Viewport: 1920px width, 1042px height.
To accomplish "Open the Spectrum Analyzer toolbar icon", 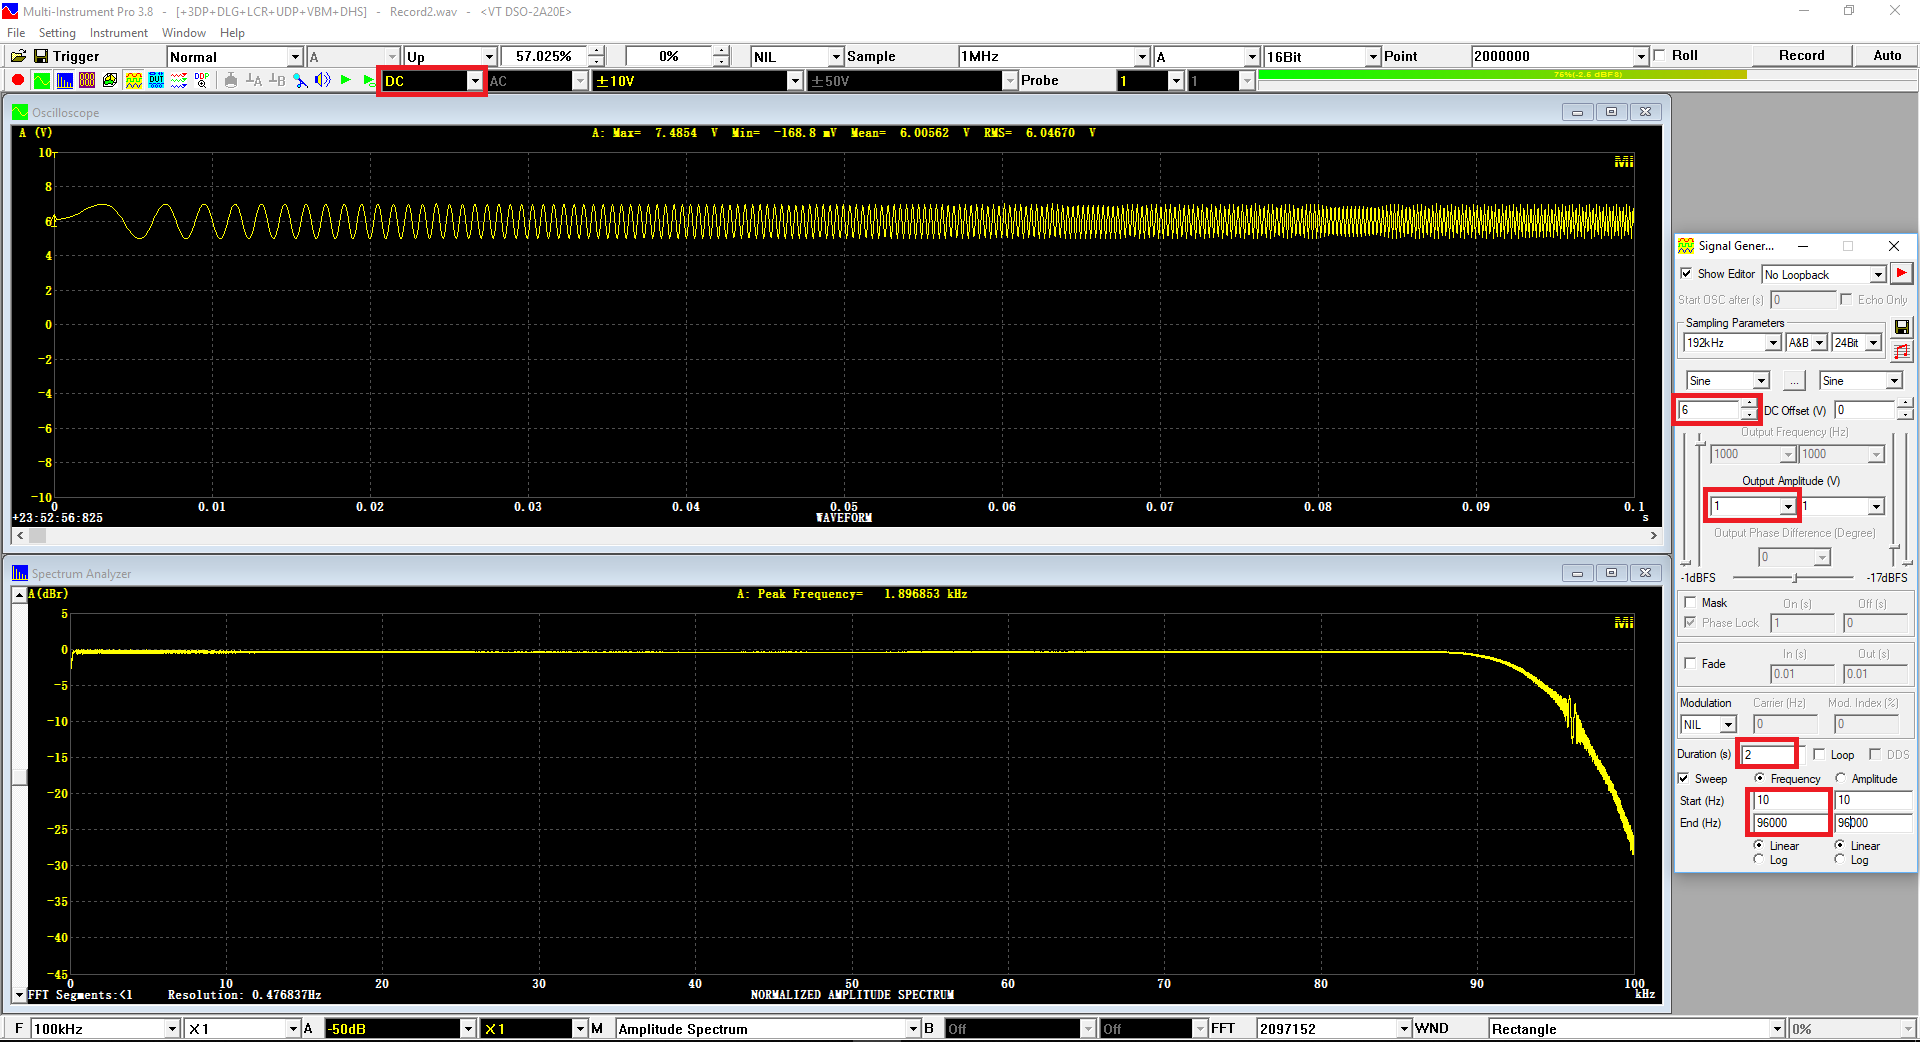I will click(x=64, y=80).
